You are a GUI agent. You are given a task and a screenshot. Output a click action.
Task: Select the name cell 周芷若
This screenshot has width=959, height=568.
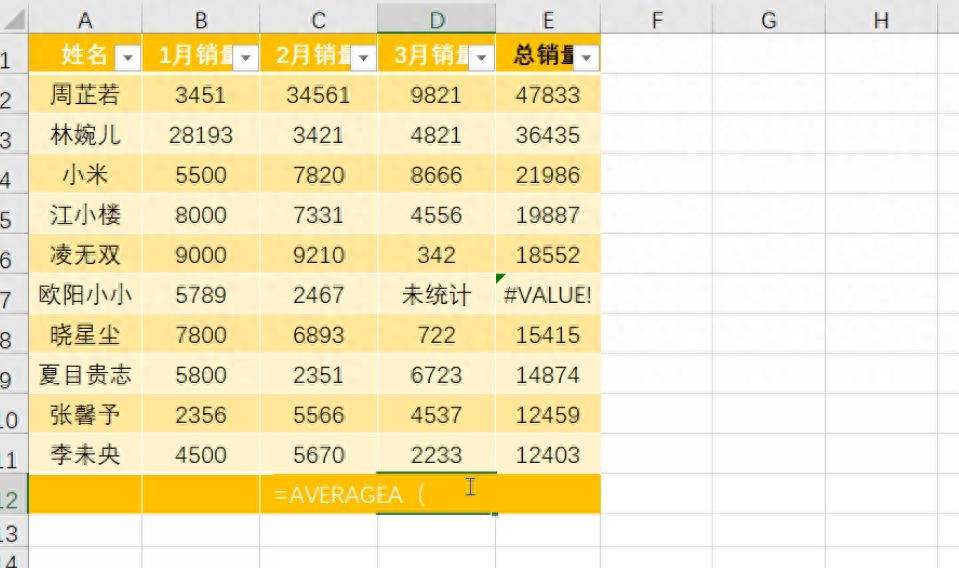pyautogui.click(x=85, y=95)
